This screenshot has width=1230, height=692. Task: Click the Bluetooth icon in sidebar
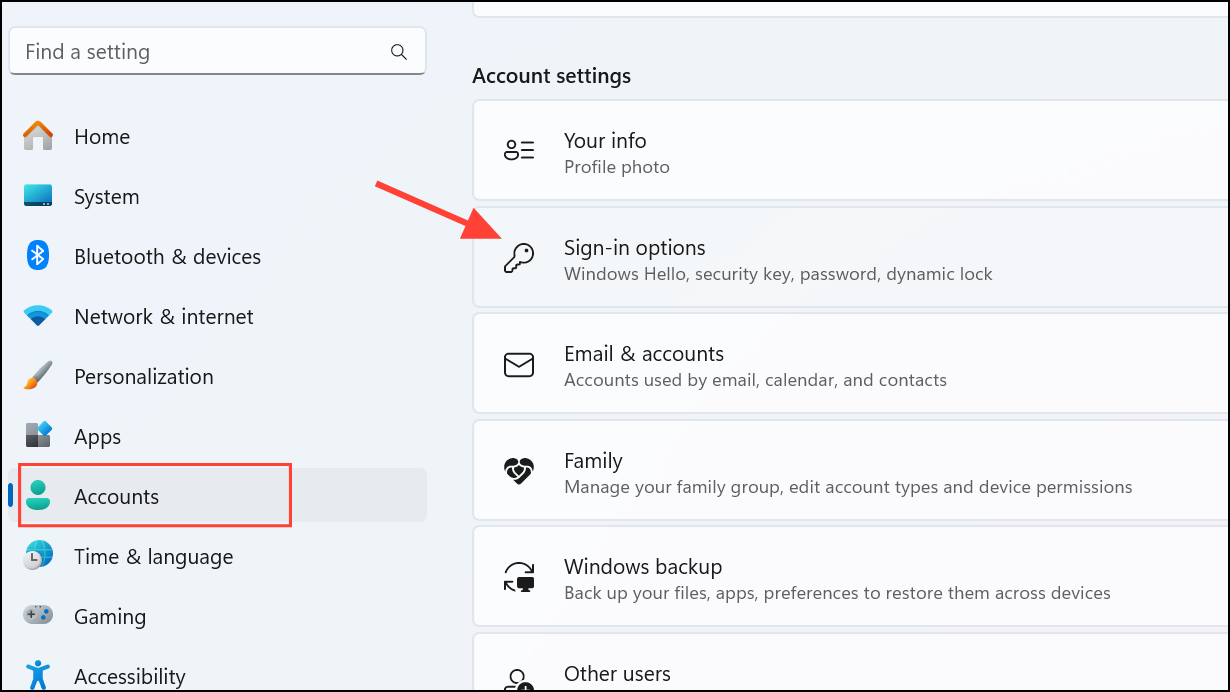pos(38,256)
